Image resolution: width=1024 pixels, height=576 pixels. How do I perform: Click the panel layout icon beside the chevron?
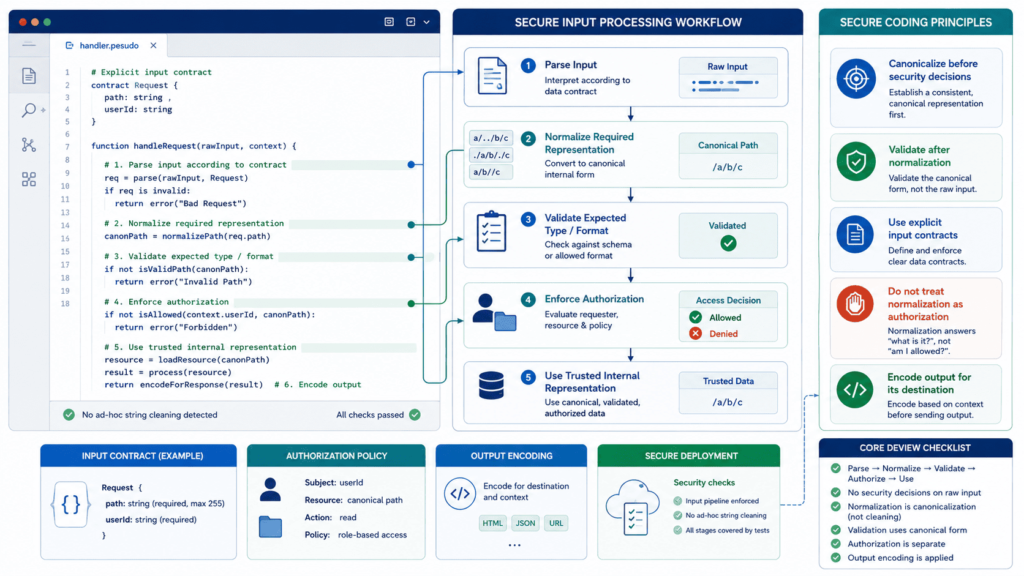[411, 22]
